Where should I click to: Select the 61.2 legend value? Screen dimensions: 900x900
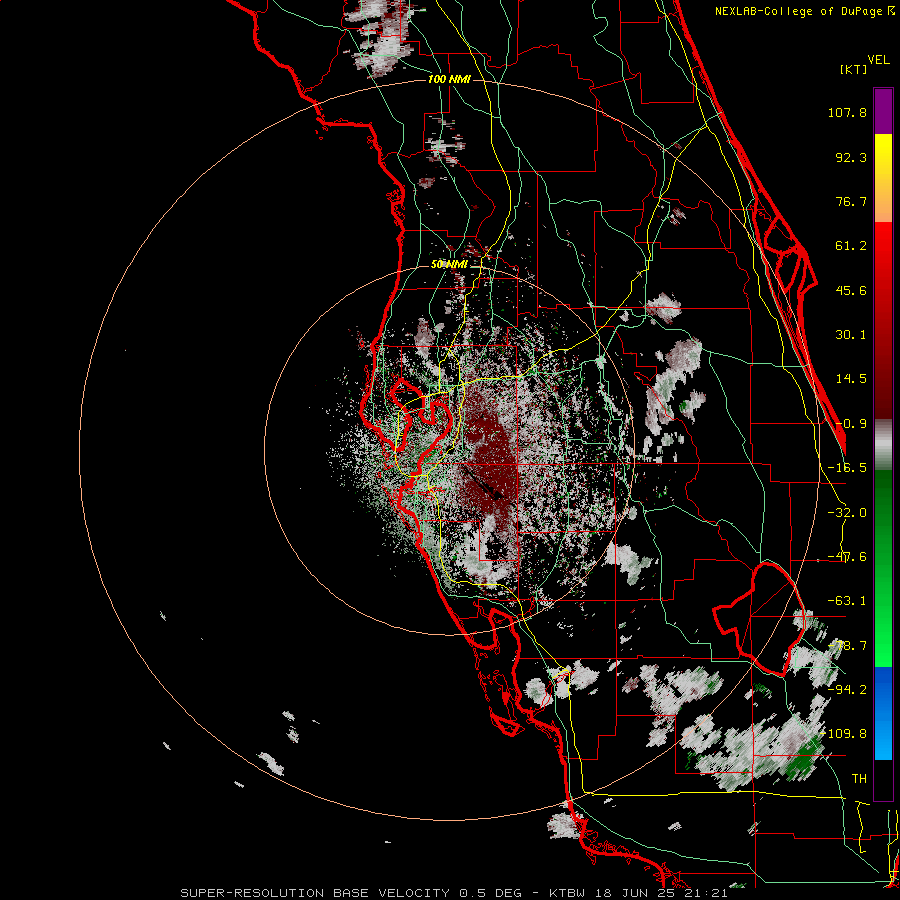tap(851, 246)
